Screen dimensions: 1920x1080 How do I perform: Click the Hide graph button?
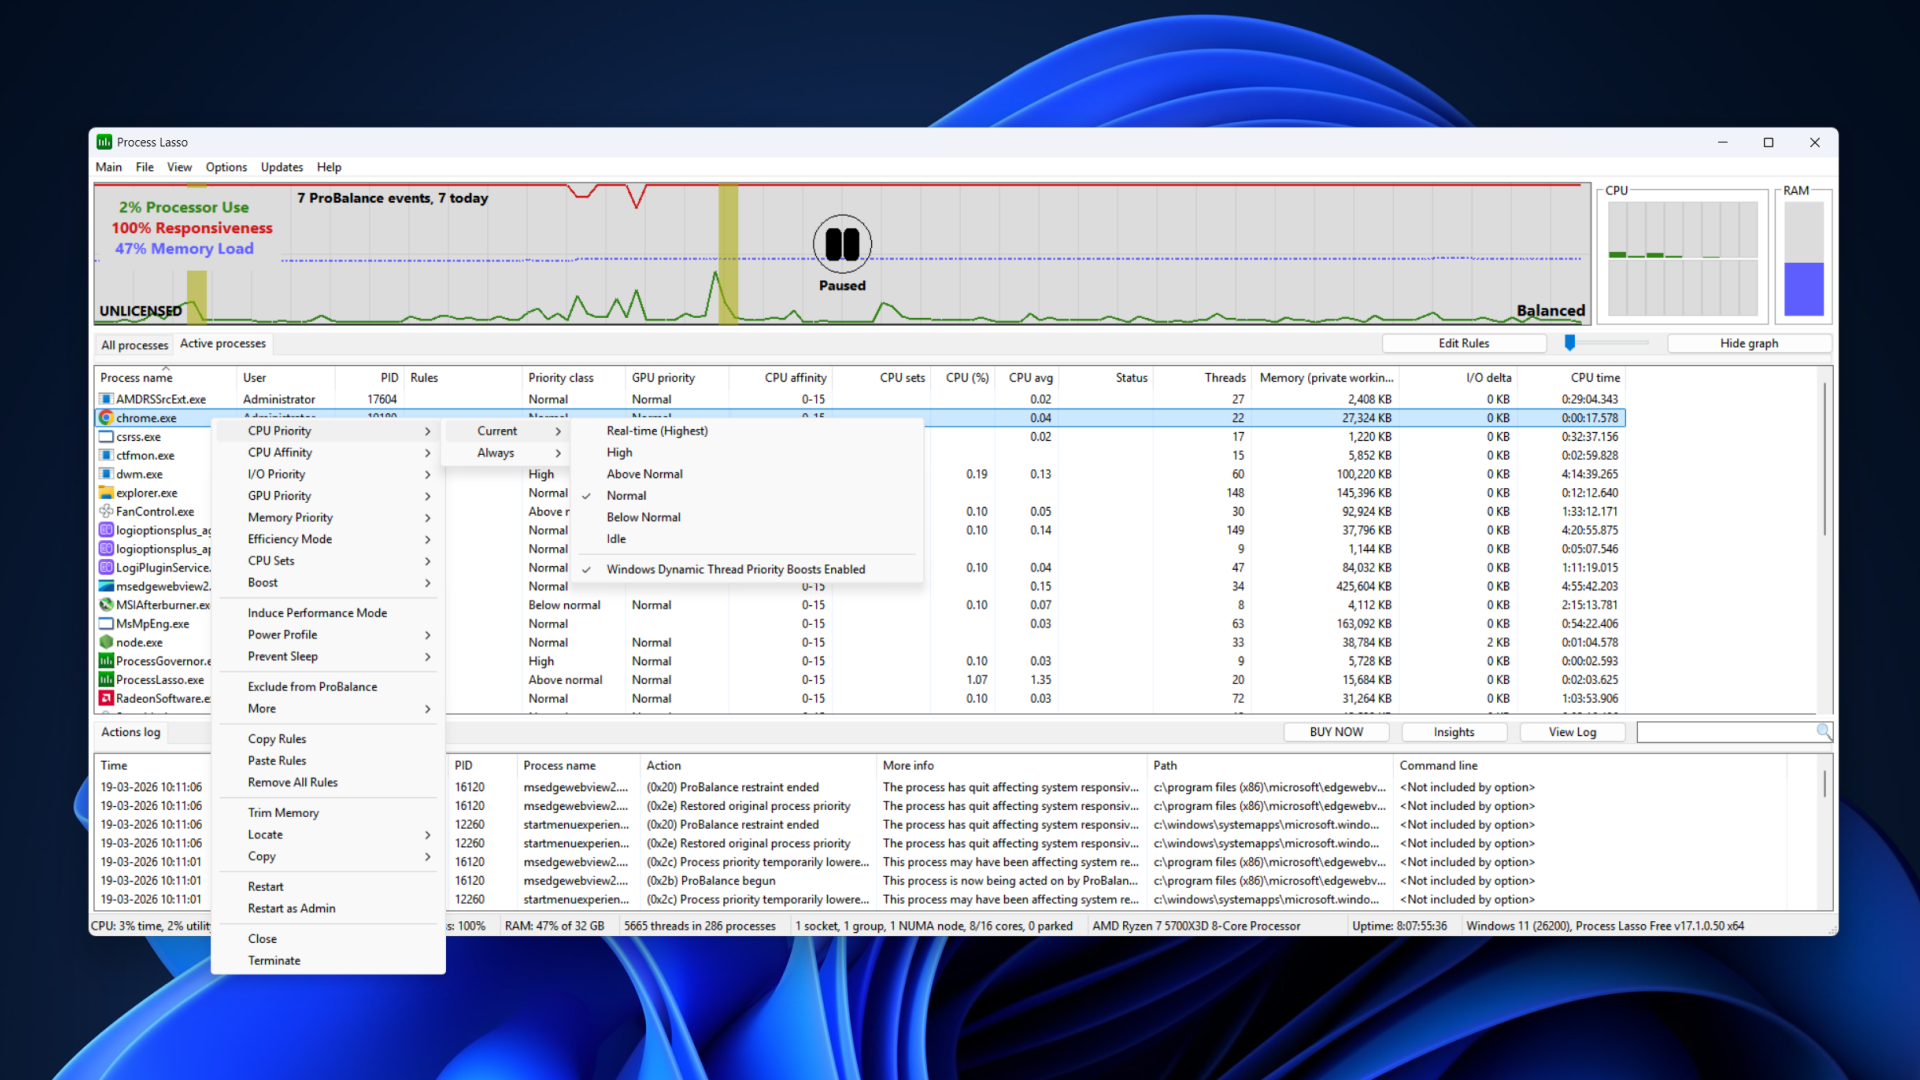(1749, 343)
